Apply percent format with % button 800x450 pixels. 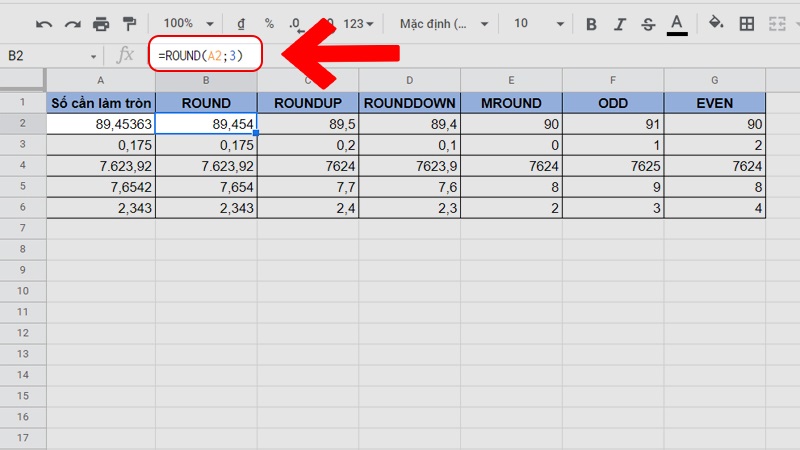[269, 23]
